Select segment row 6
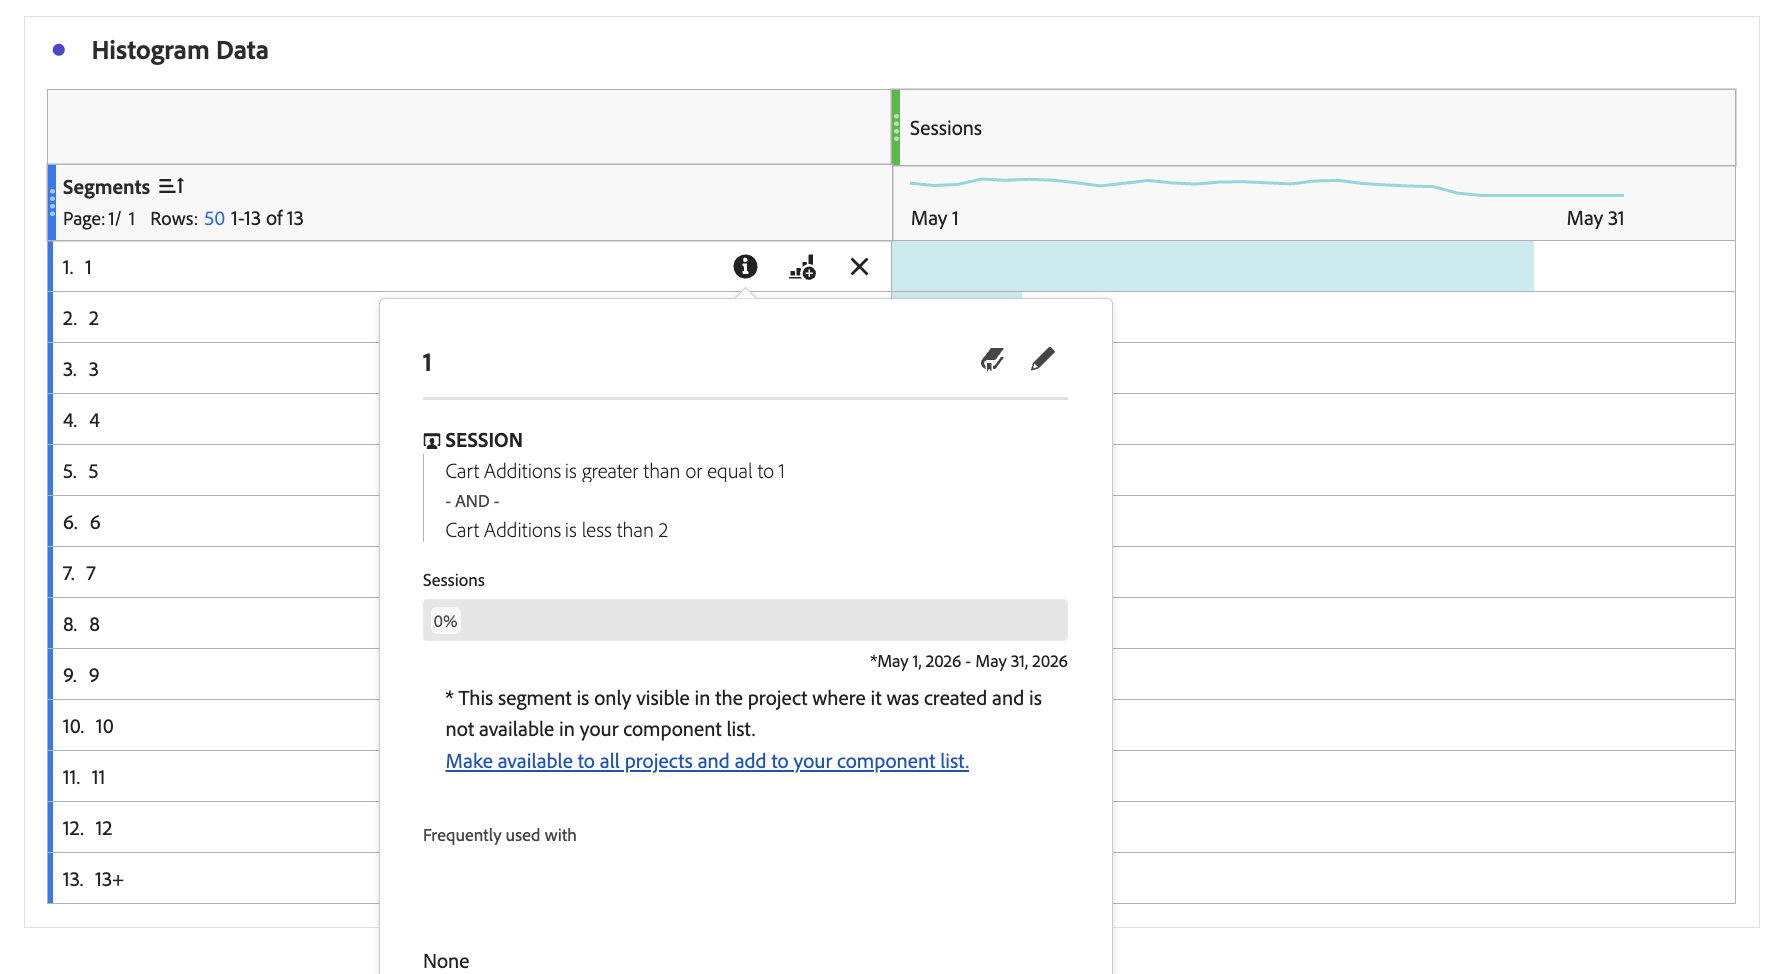Screen dimensions: 1786x974 click(215, 522)
